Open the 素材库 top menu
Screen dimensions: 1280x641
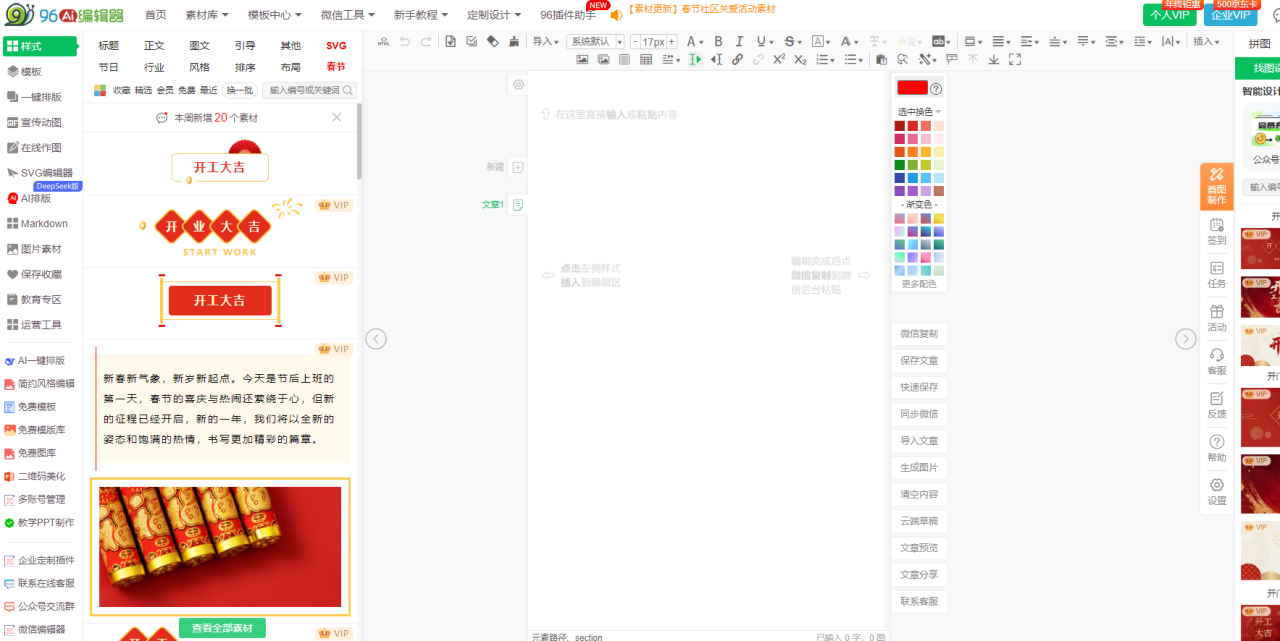pyautogui.click(x=207, y=15)
